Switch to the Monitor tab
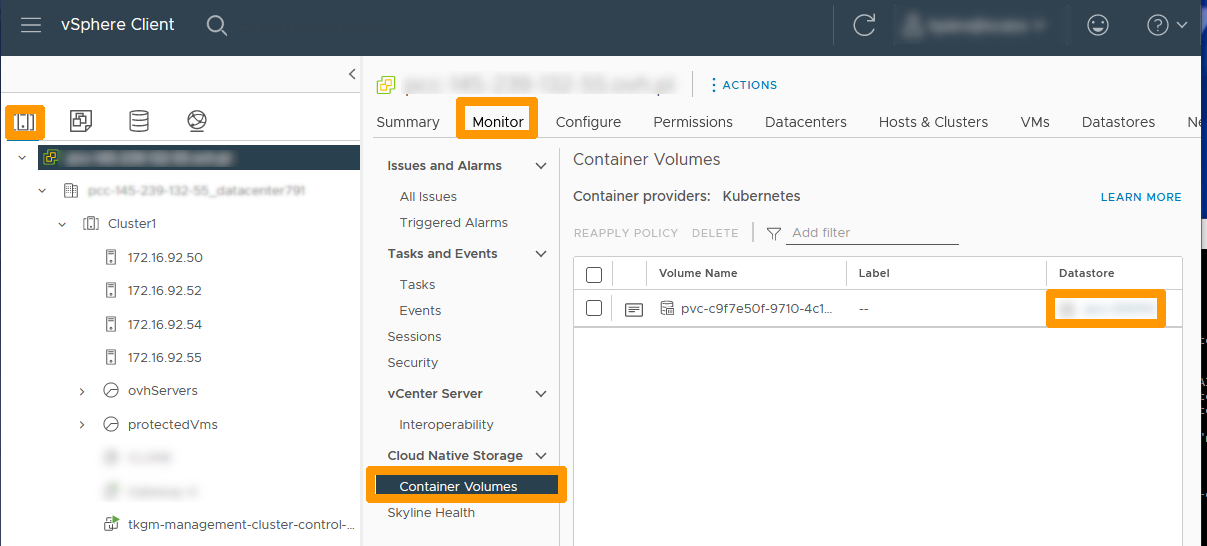Viewport: 1207px width, 546px height. point(498,122)
